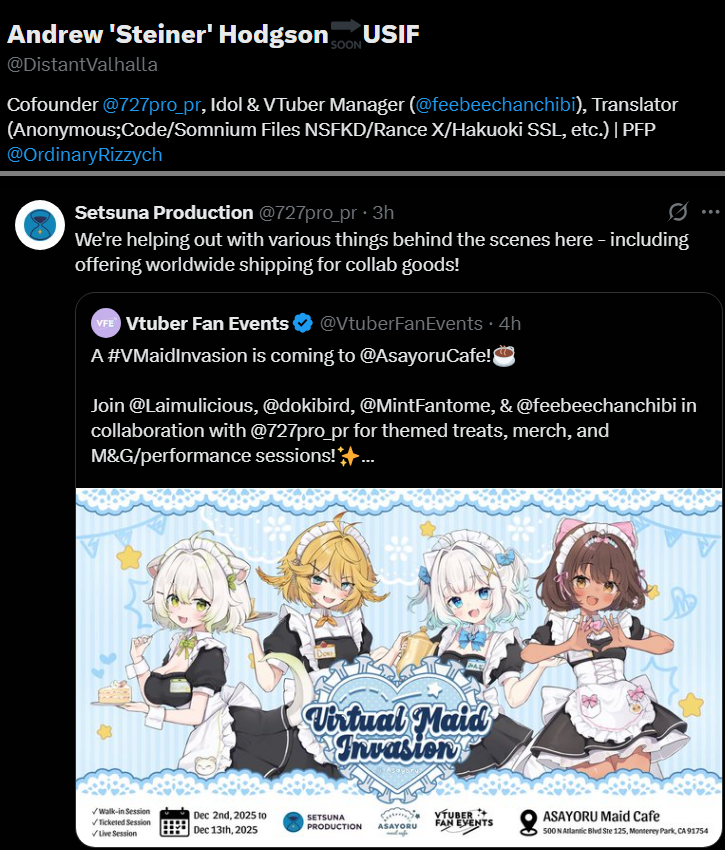
Task: Open the @727pro_pr link in bio
Action: pos(152,105)
